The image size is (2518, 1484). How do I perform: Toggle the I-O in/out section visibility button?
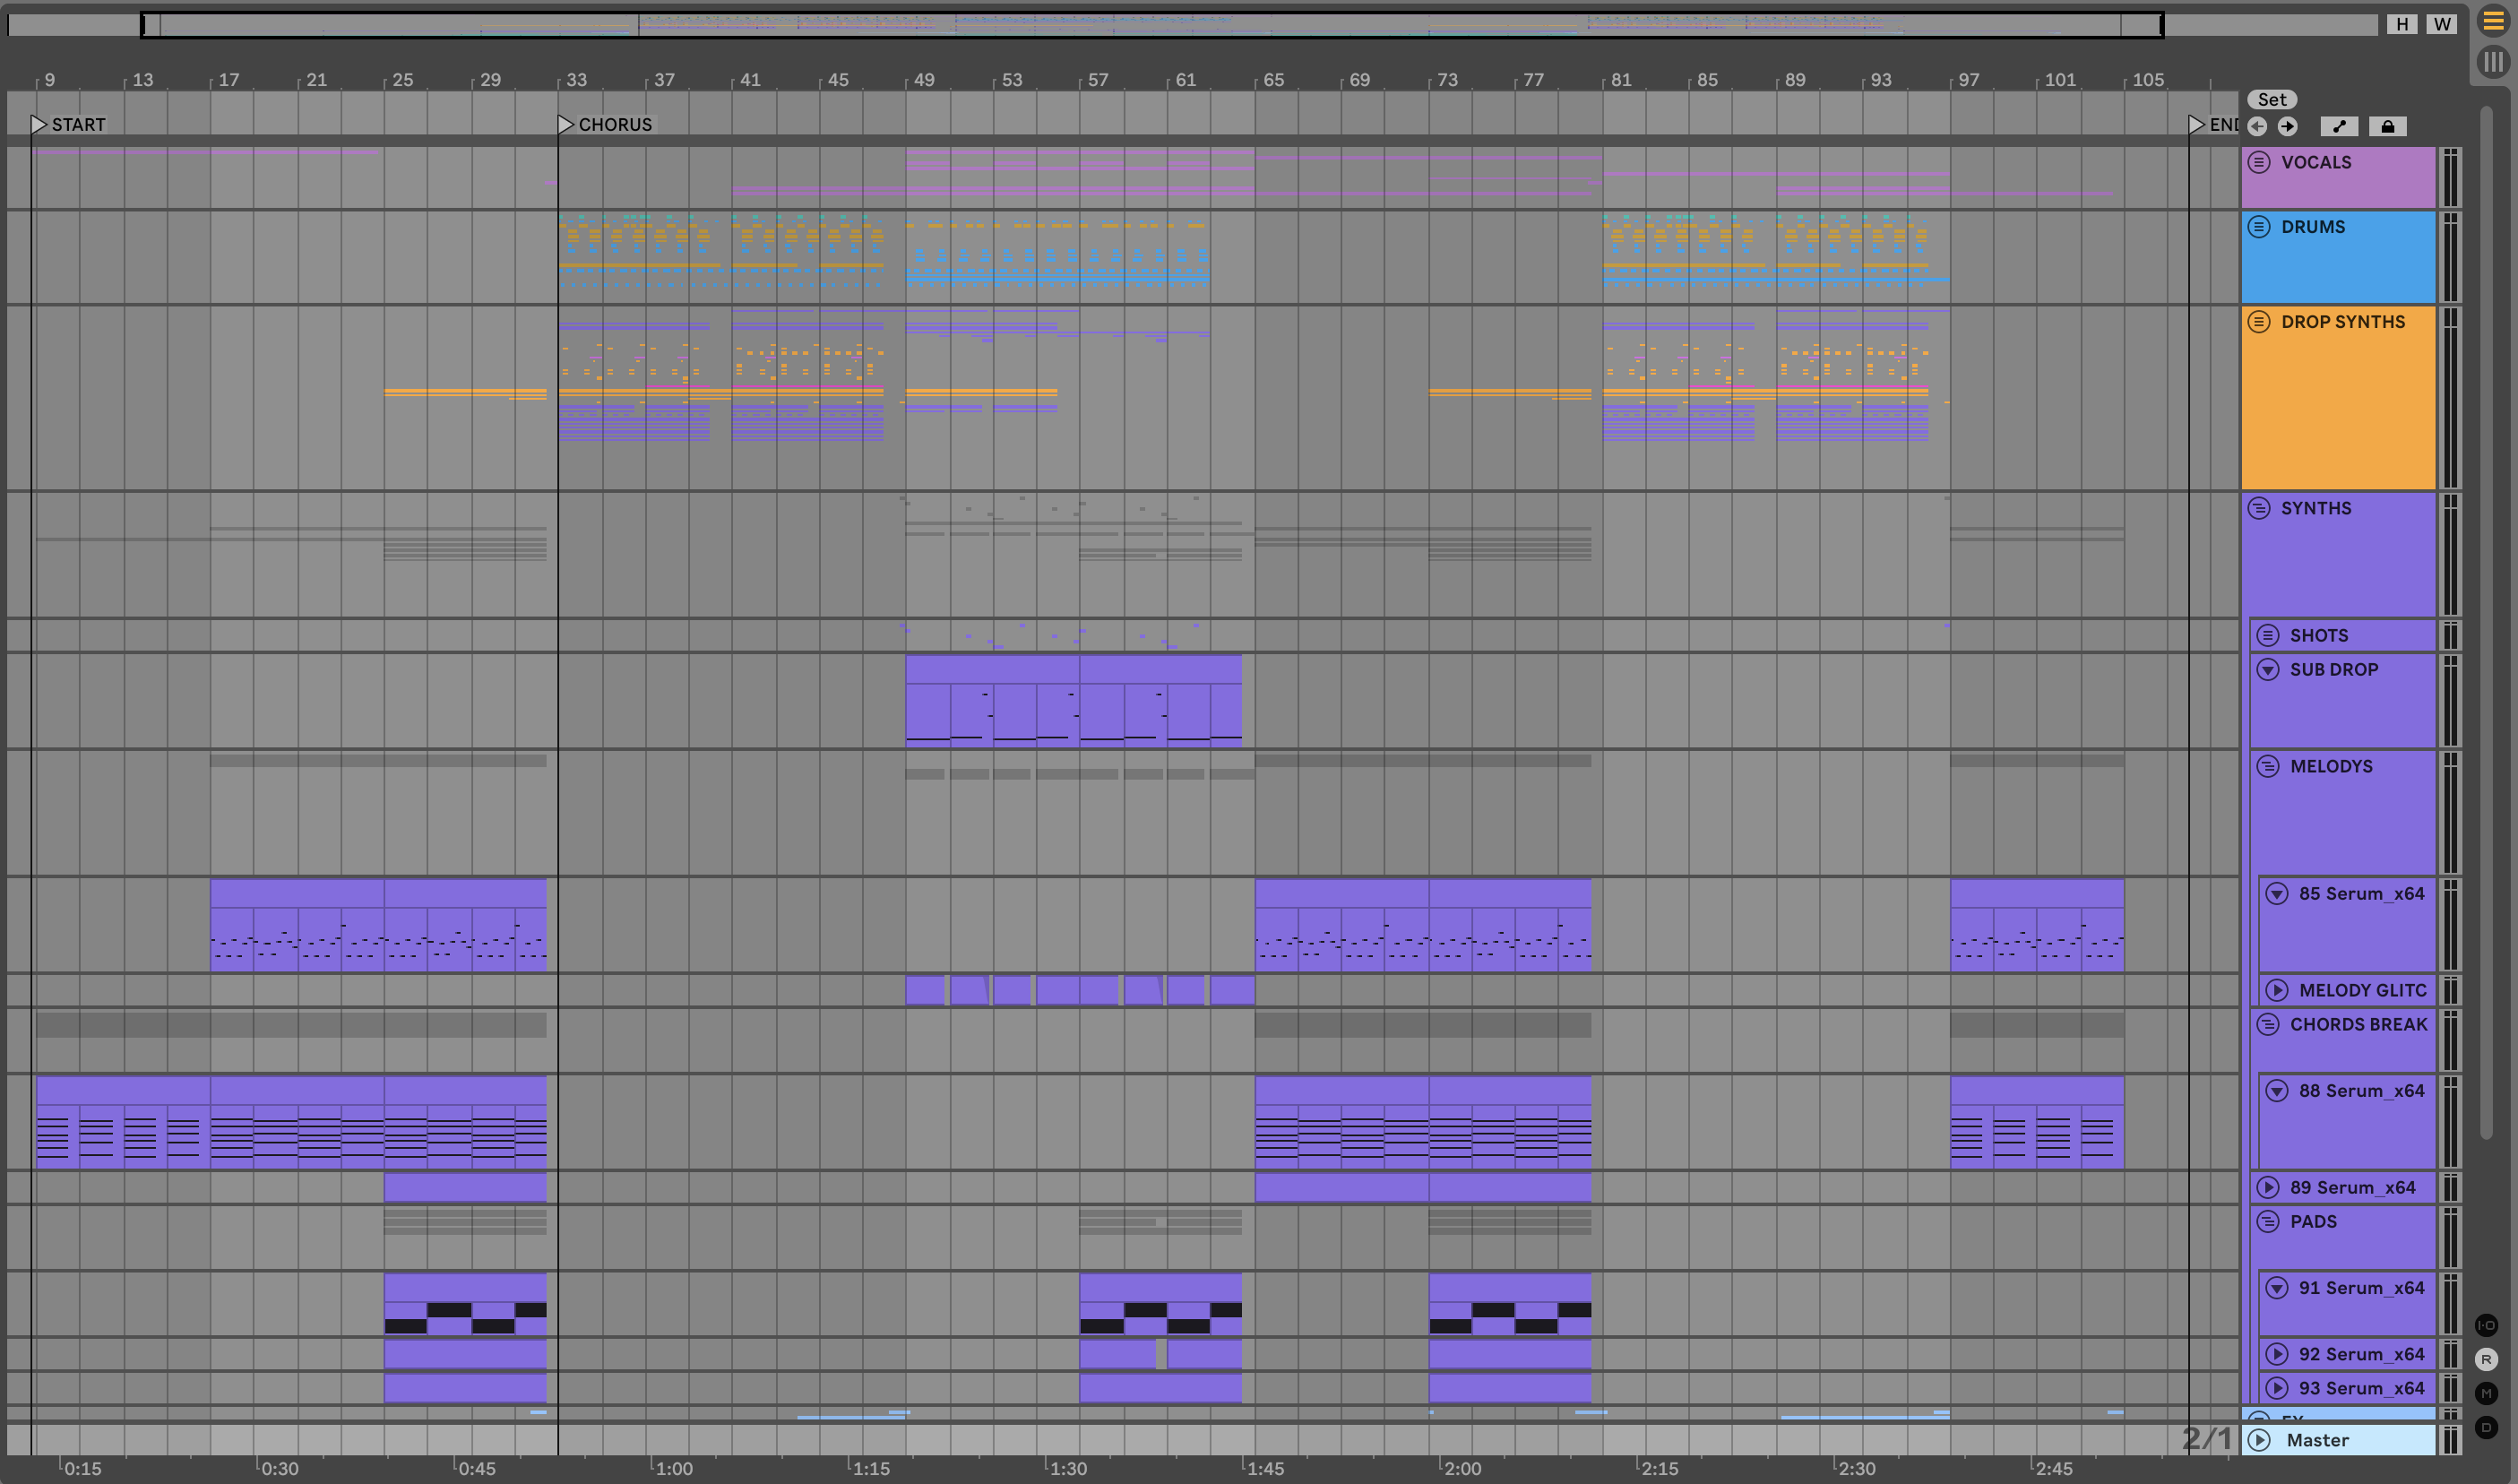tap(2486, 1325)
